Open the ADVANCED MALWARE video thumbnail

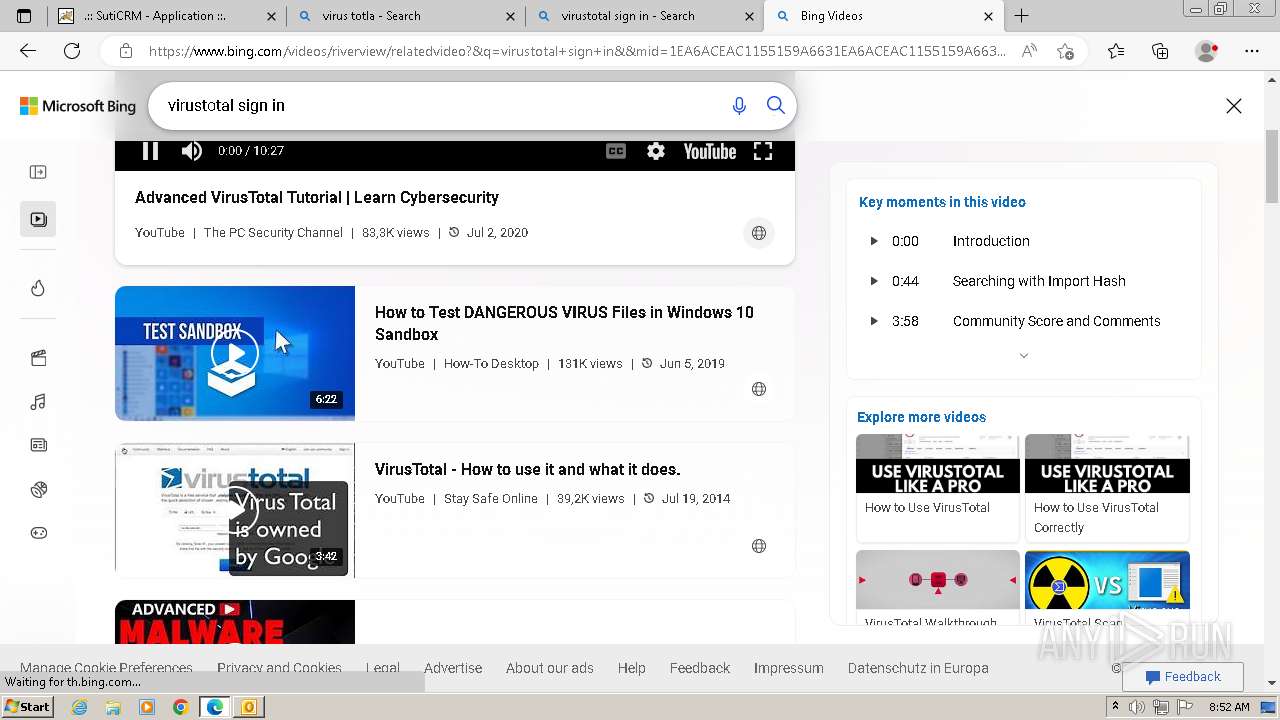235,622
